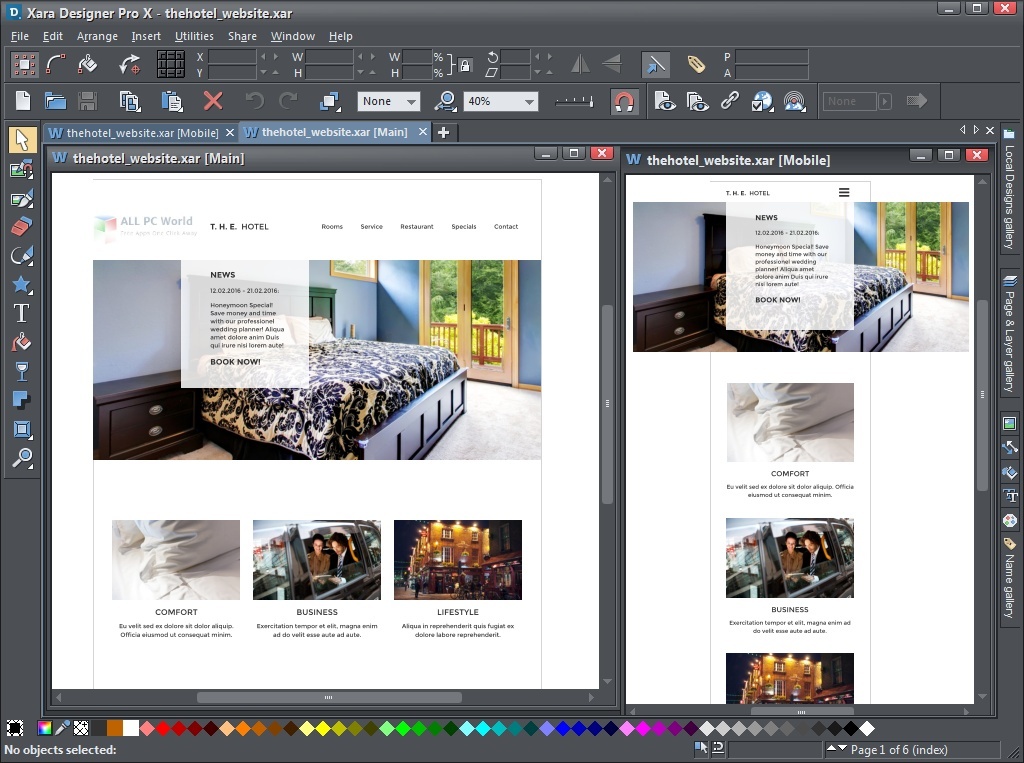
Task: Select the Selector tool
Action: [x=21, y=140]
